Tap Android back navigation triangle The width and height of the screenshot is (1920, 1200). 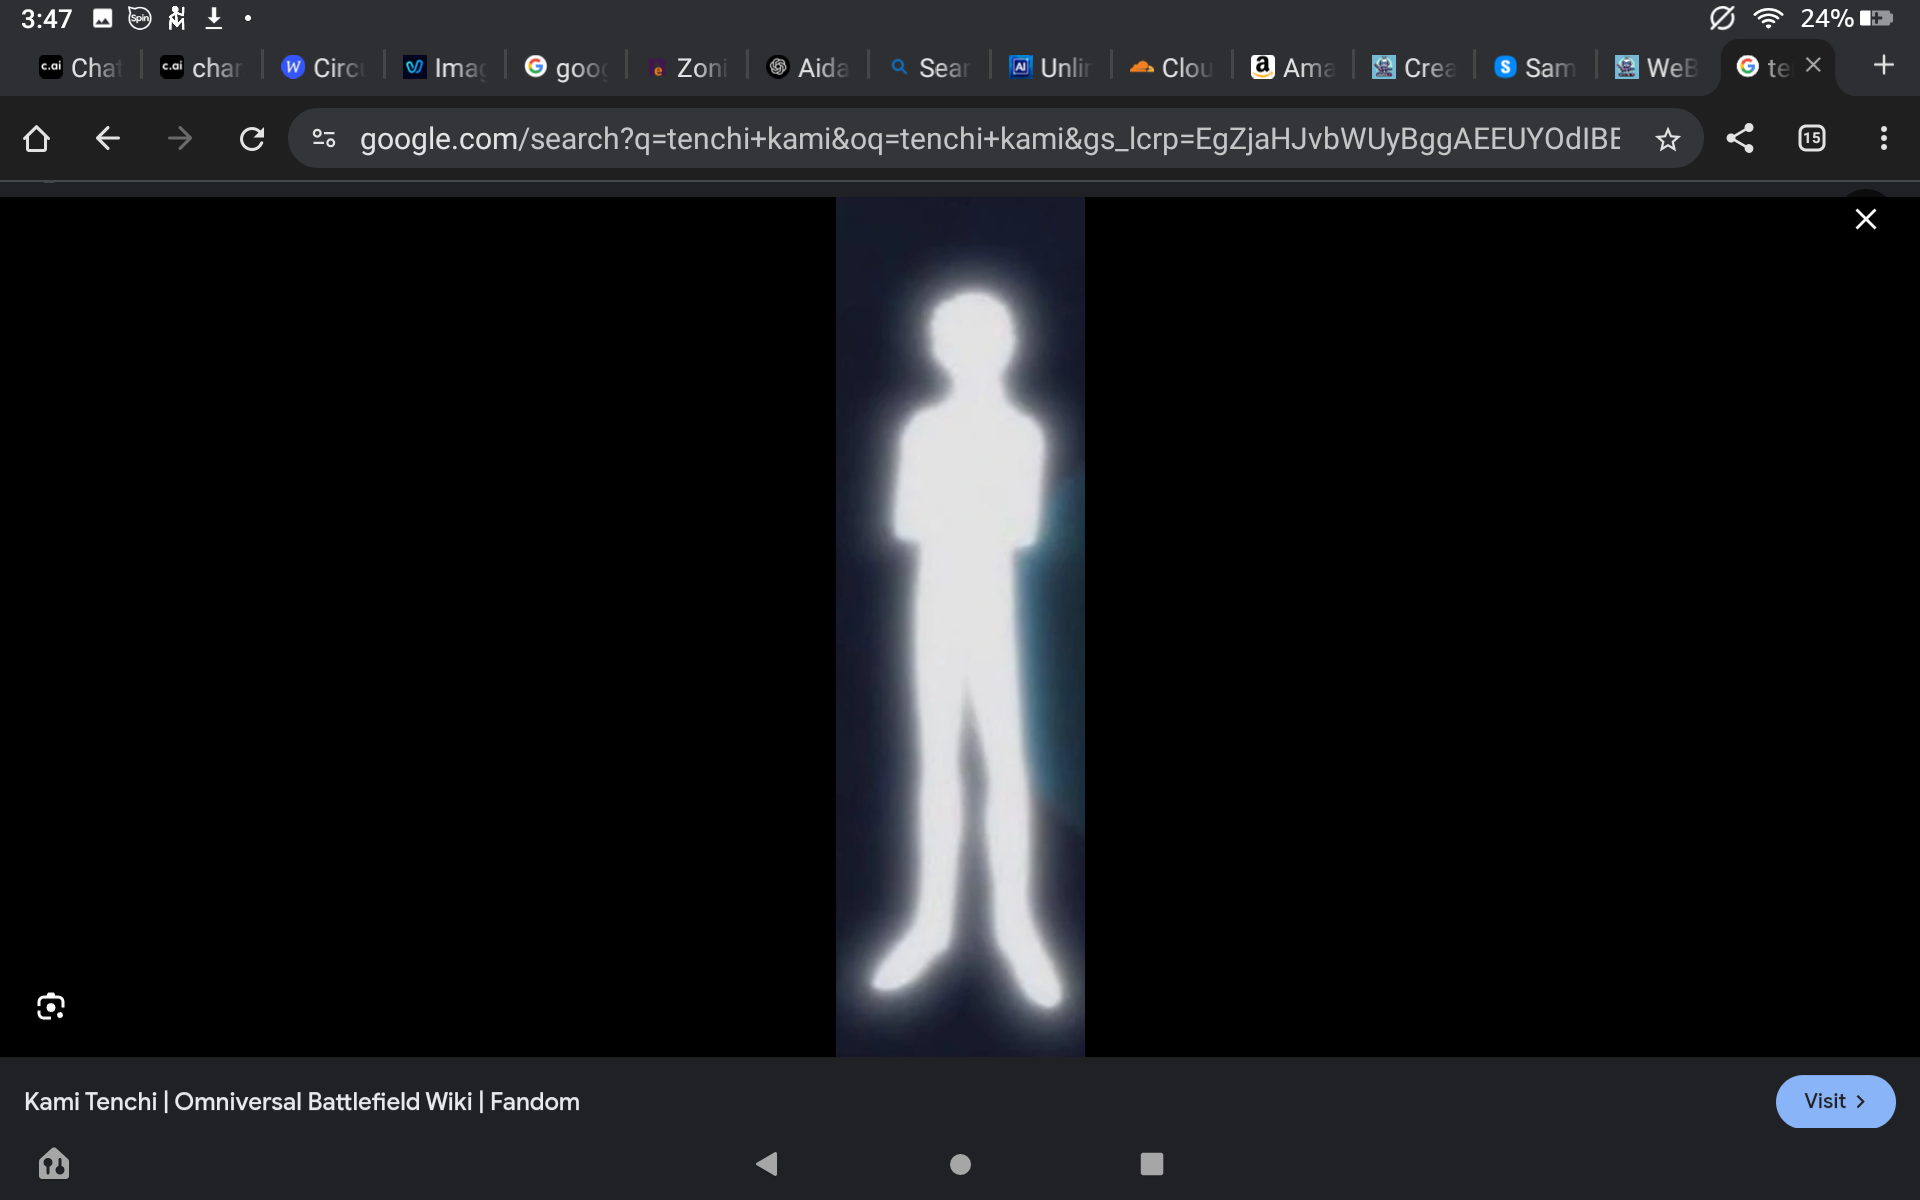767,1163
